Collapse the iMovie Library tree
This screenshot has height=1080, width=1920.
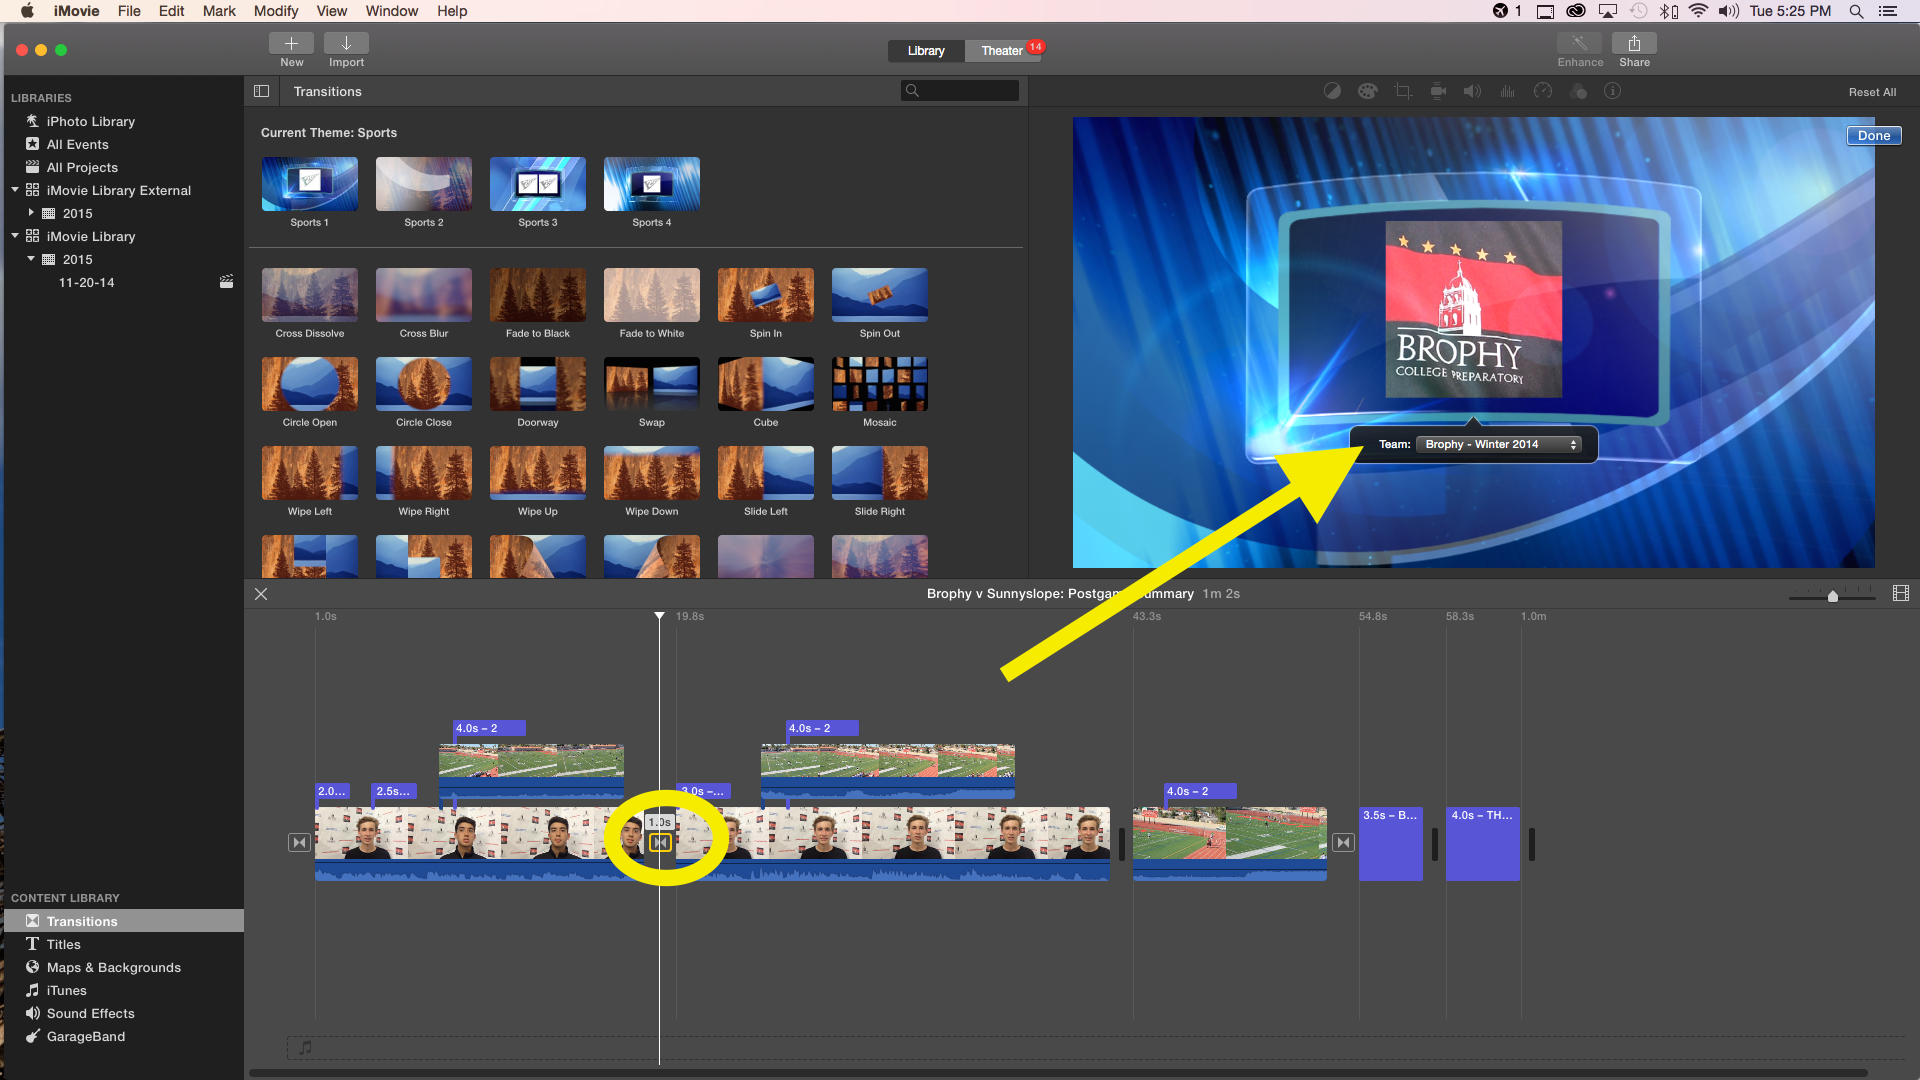(15, 236)
